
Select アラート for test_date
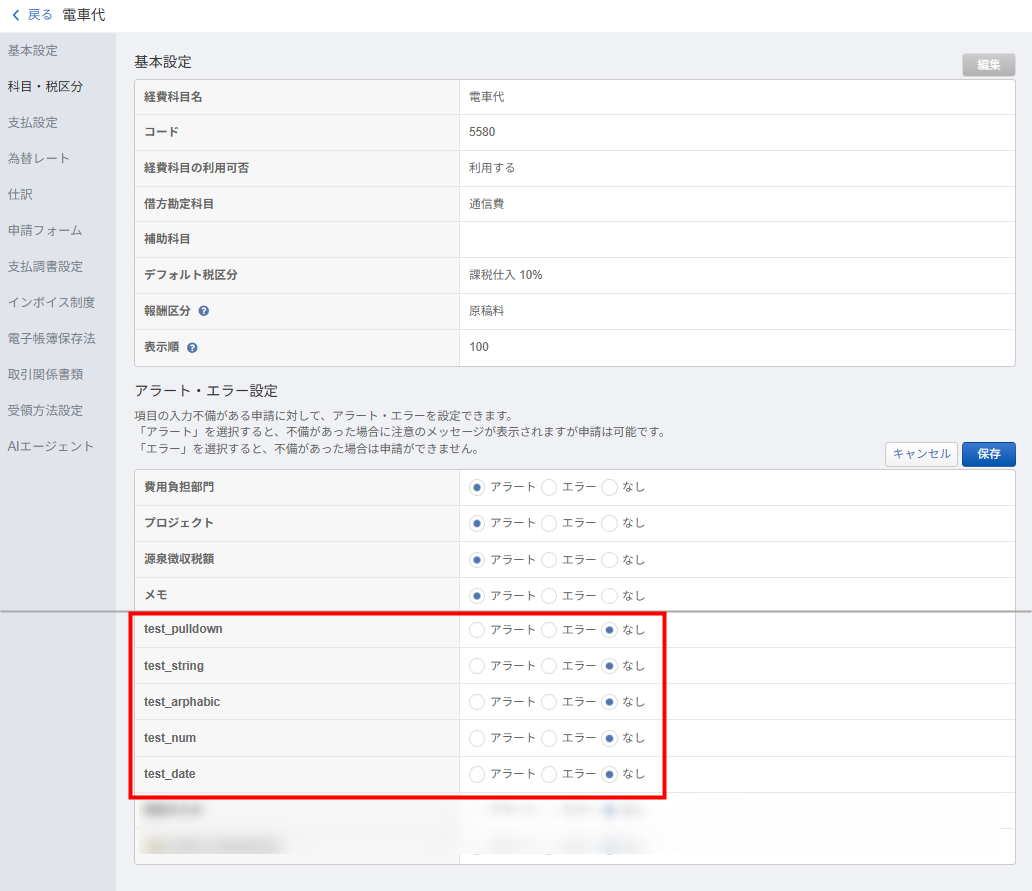(477, 774)
